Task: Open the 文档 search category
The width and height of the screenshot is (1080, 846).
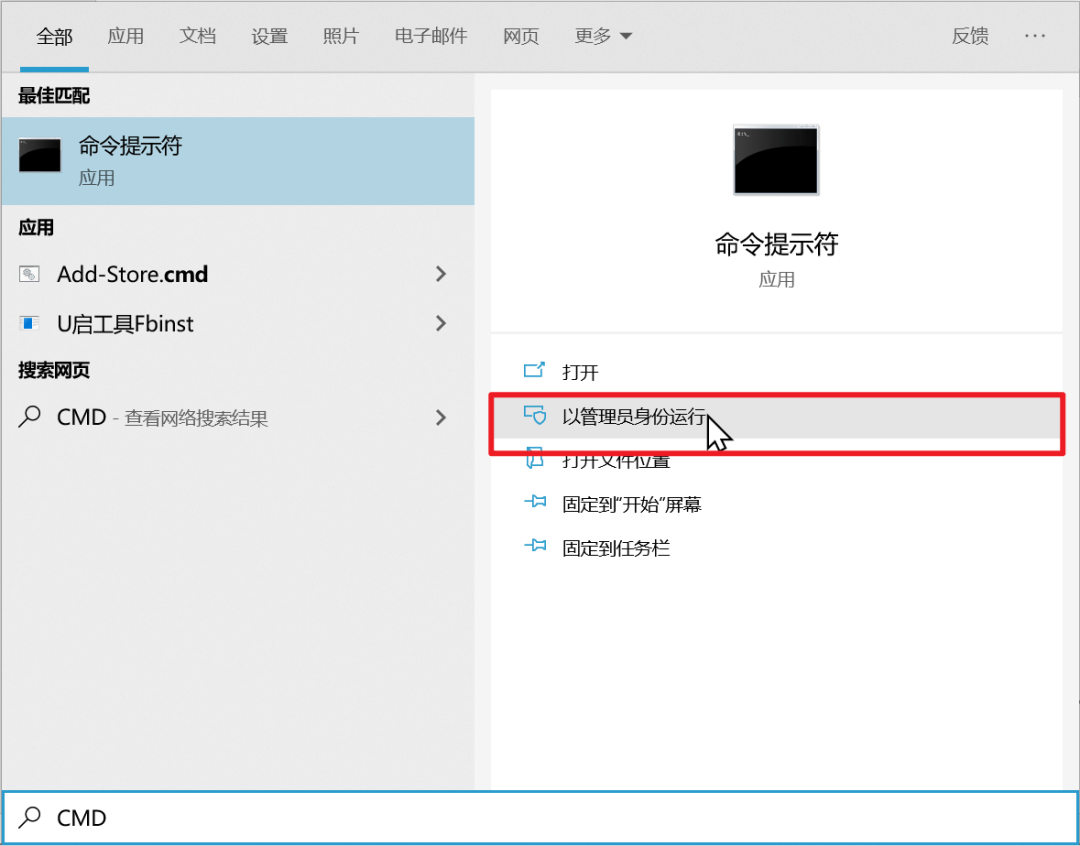Action: (197, 35)
